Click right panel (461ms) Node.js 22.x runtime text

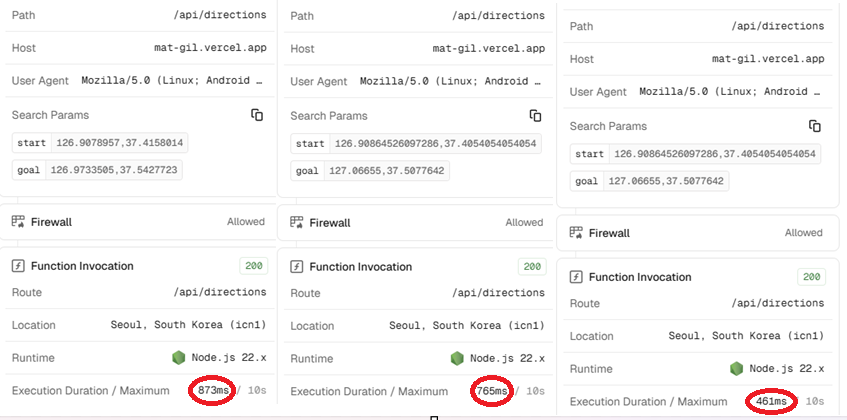tap(786, 369)
